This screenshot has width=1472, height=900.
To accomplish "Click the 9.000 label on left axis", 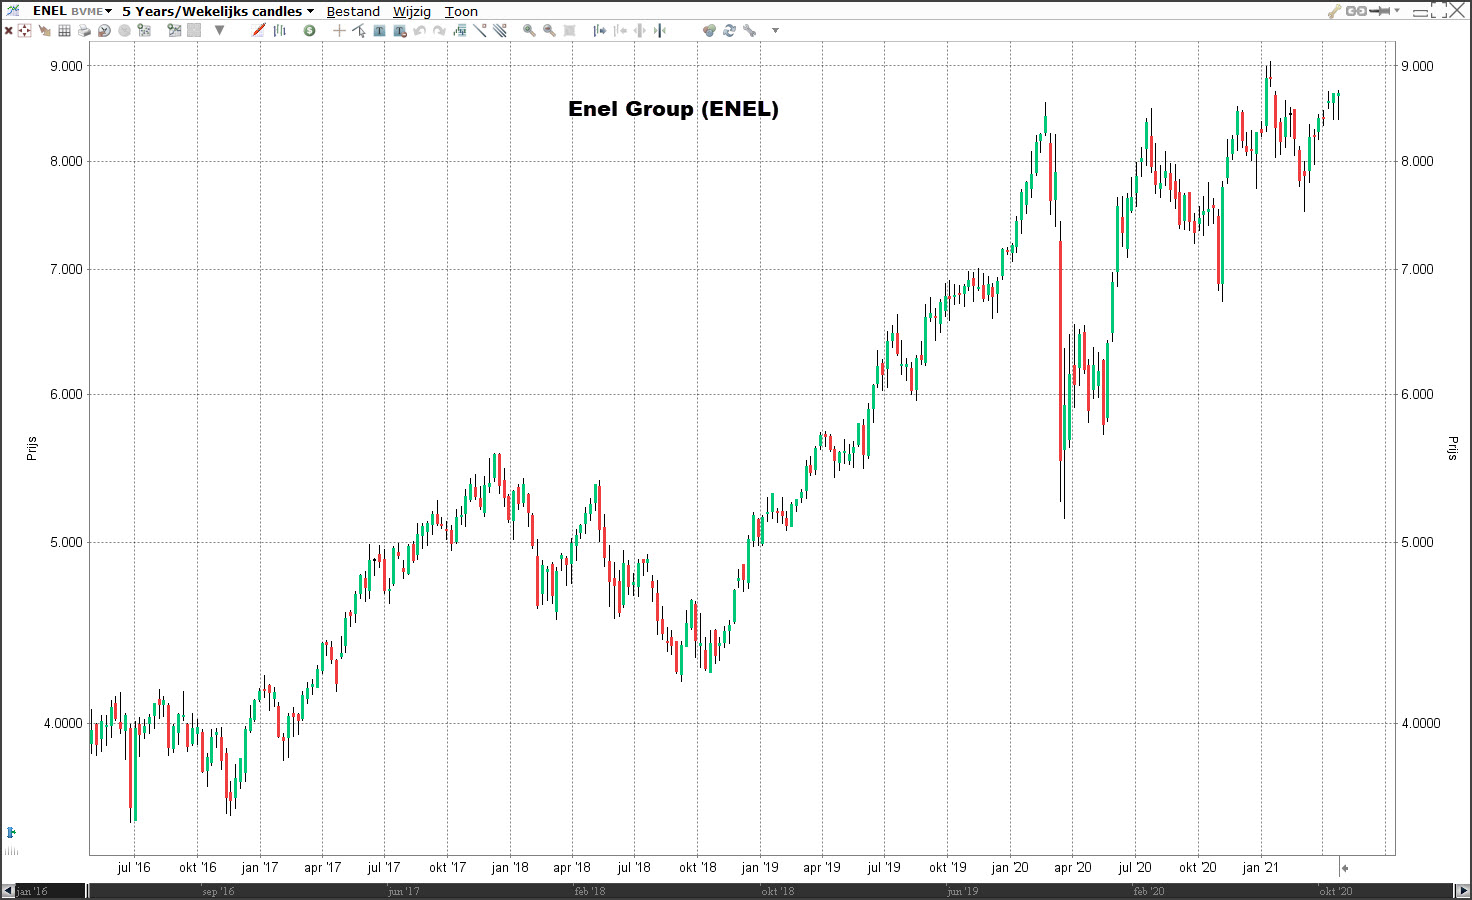I will 66,66.
